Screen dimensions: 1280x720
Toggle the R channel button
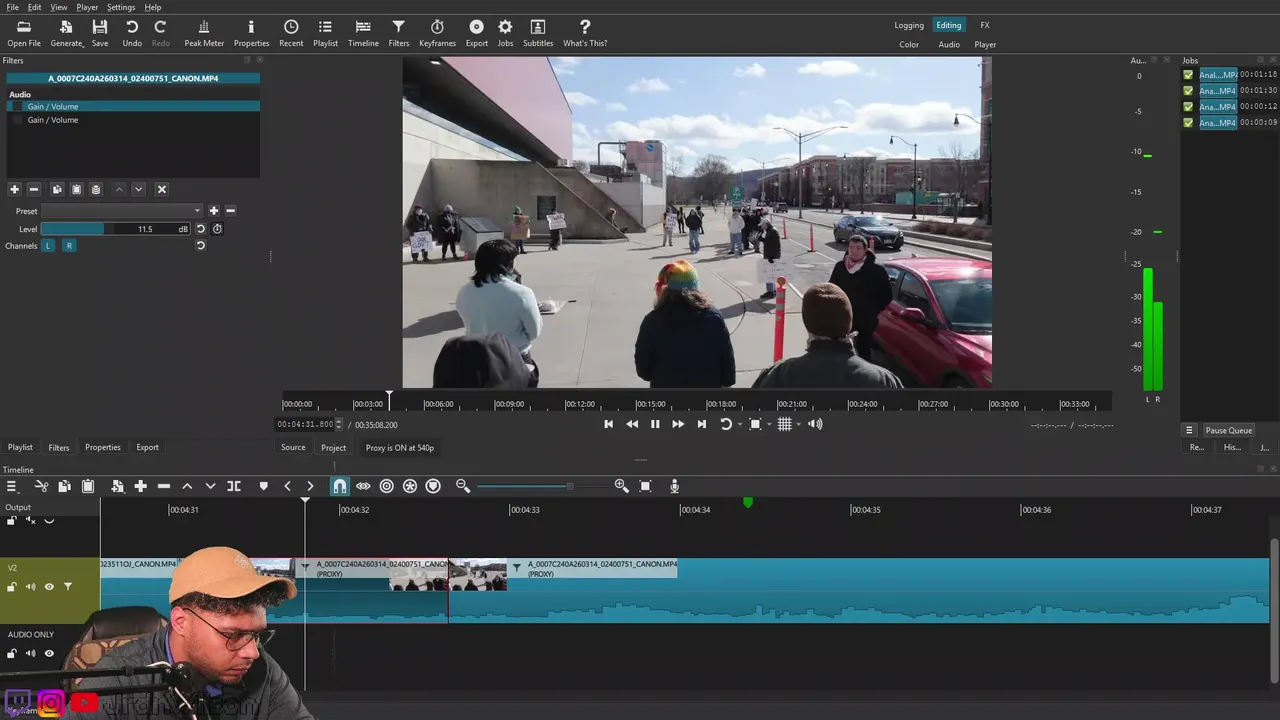coord(69,246)
